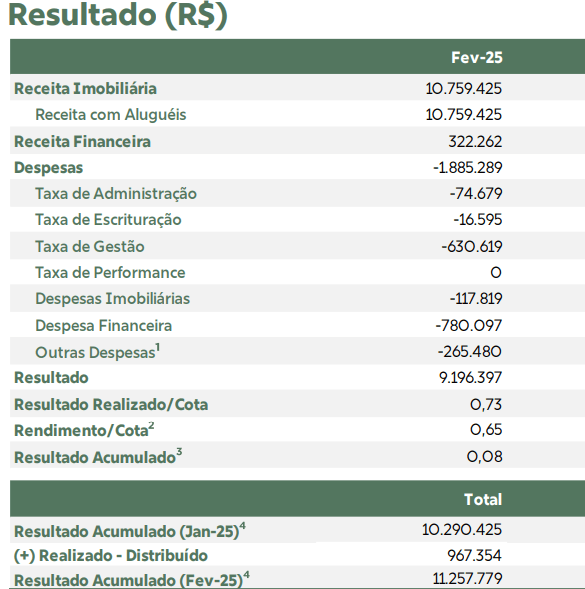
Task: Select the Resultado (R$) title heading
Action: (118, 15)
